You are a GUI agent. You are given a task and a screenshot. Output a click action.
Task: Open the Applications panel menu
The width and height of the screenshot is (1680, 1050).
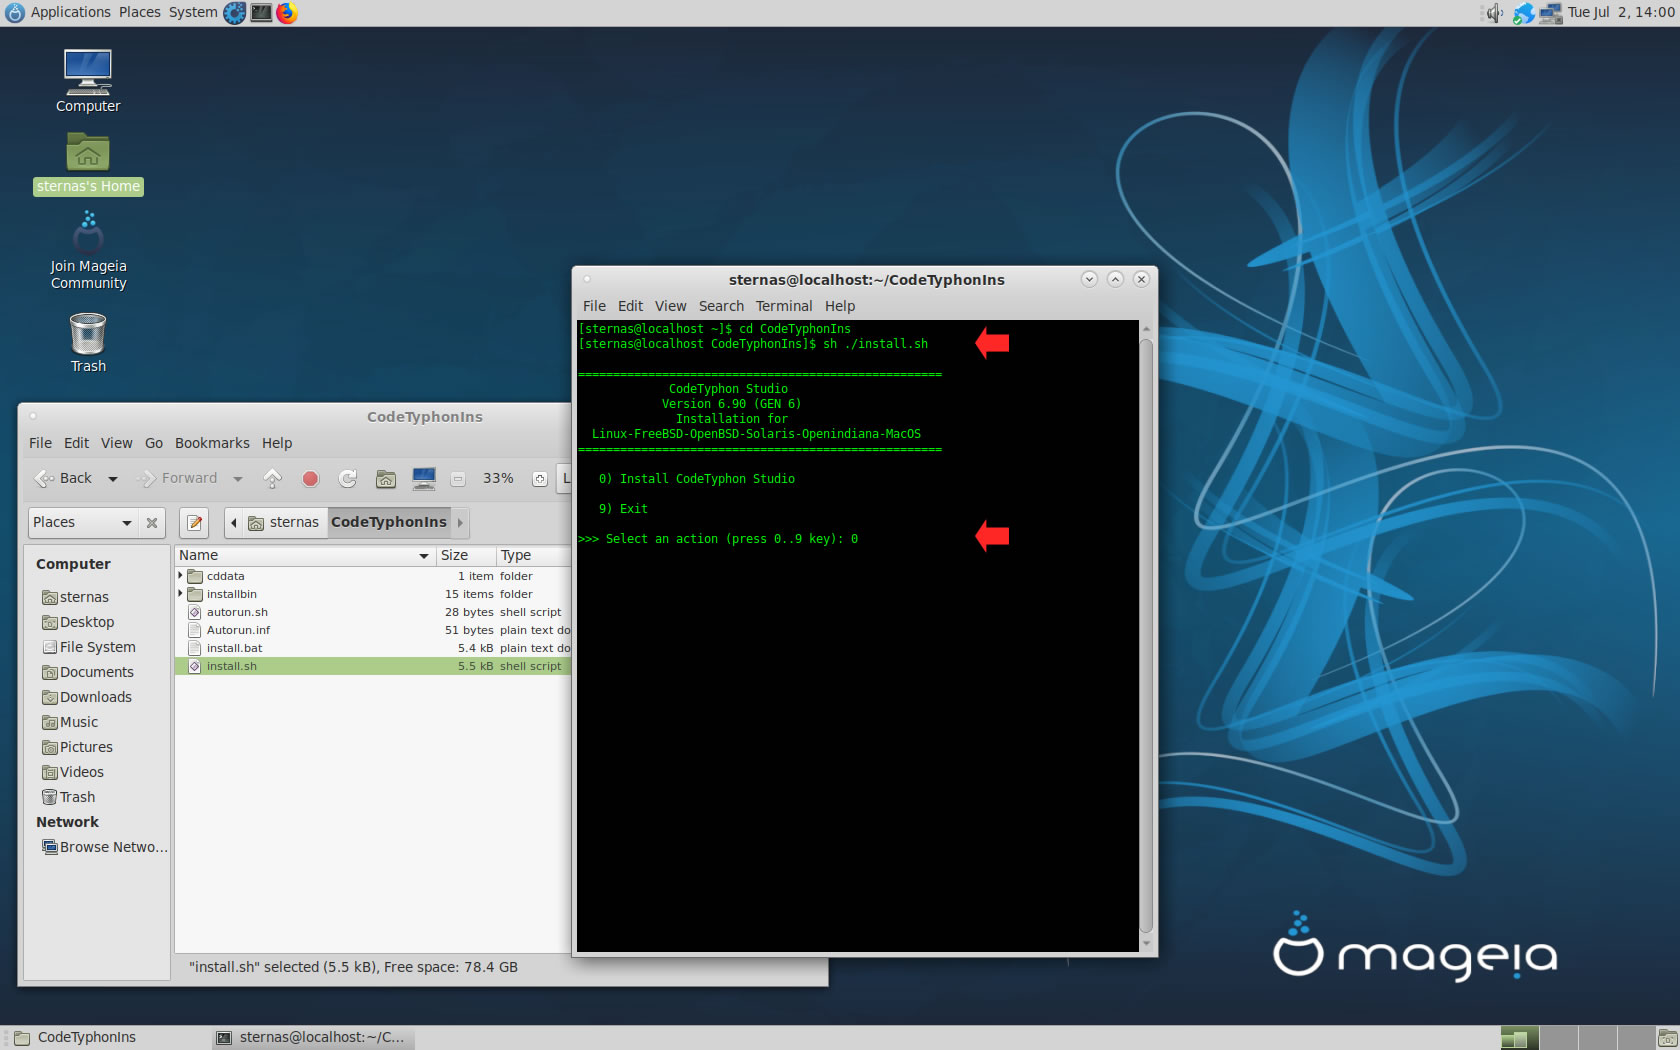[71, 12]
